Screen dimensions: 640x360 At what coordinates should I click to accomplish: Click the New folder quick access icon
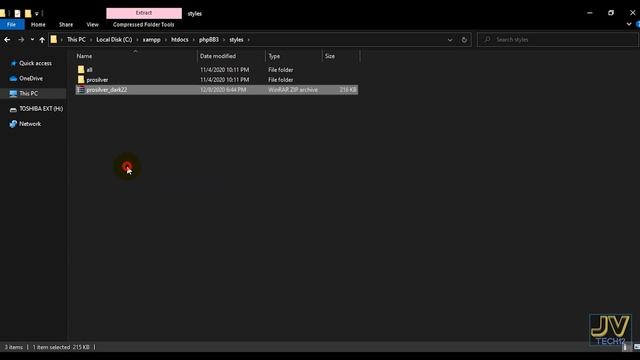pos(28,13)
